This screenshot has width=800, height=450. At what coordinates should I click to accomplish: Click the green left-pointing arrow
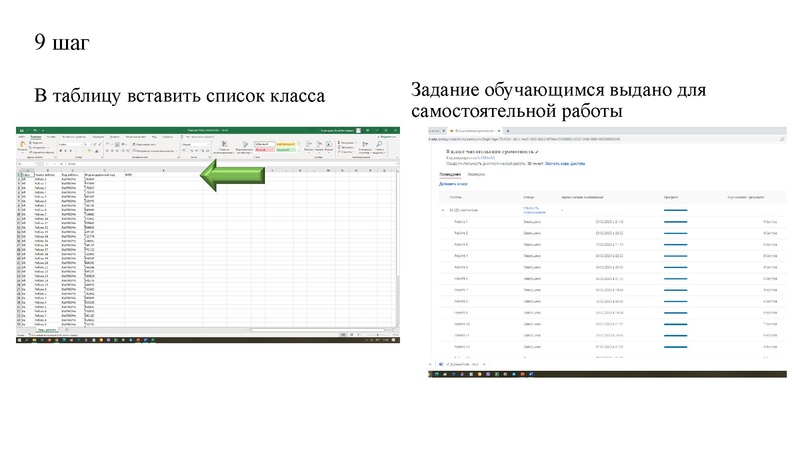(x=232, y=176)
